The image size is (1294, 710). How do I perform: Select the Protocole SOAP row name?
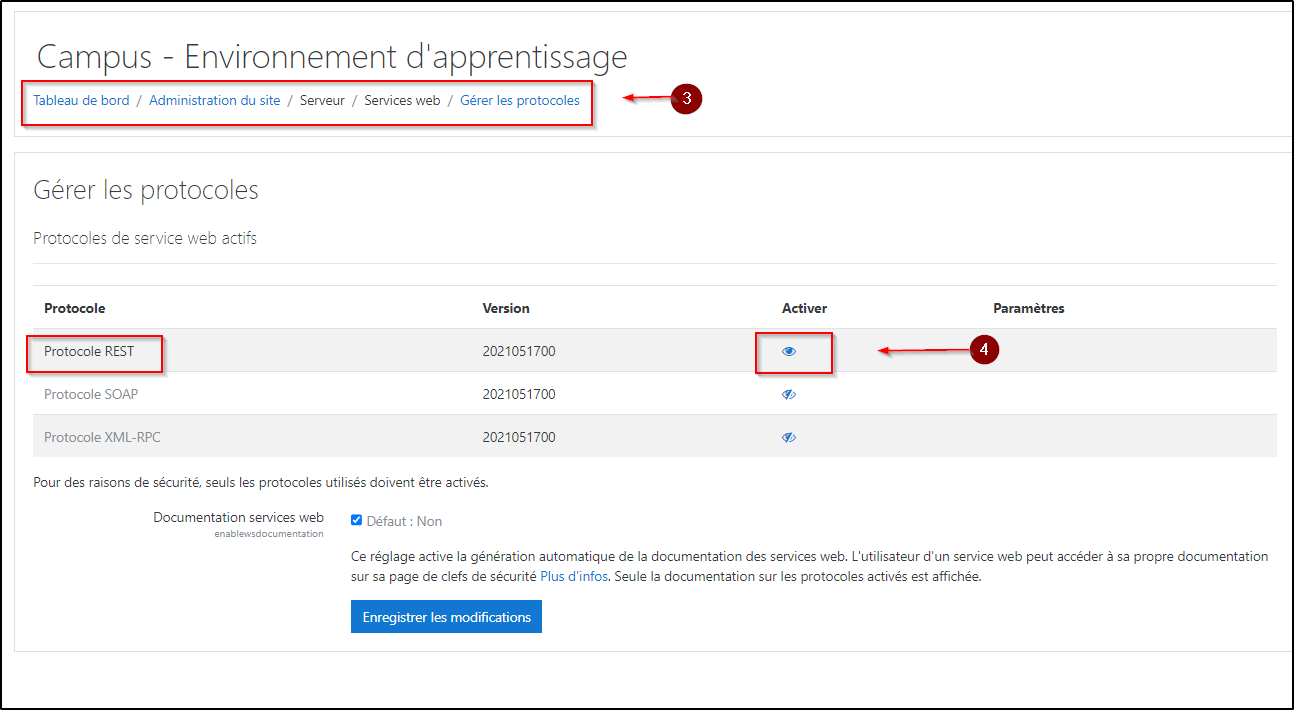pyautogui.click(x=91, y=395)
